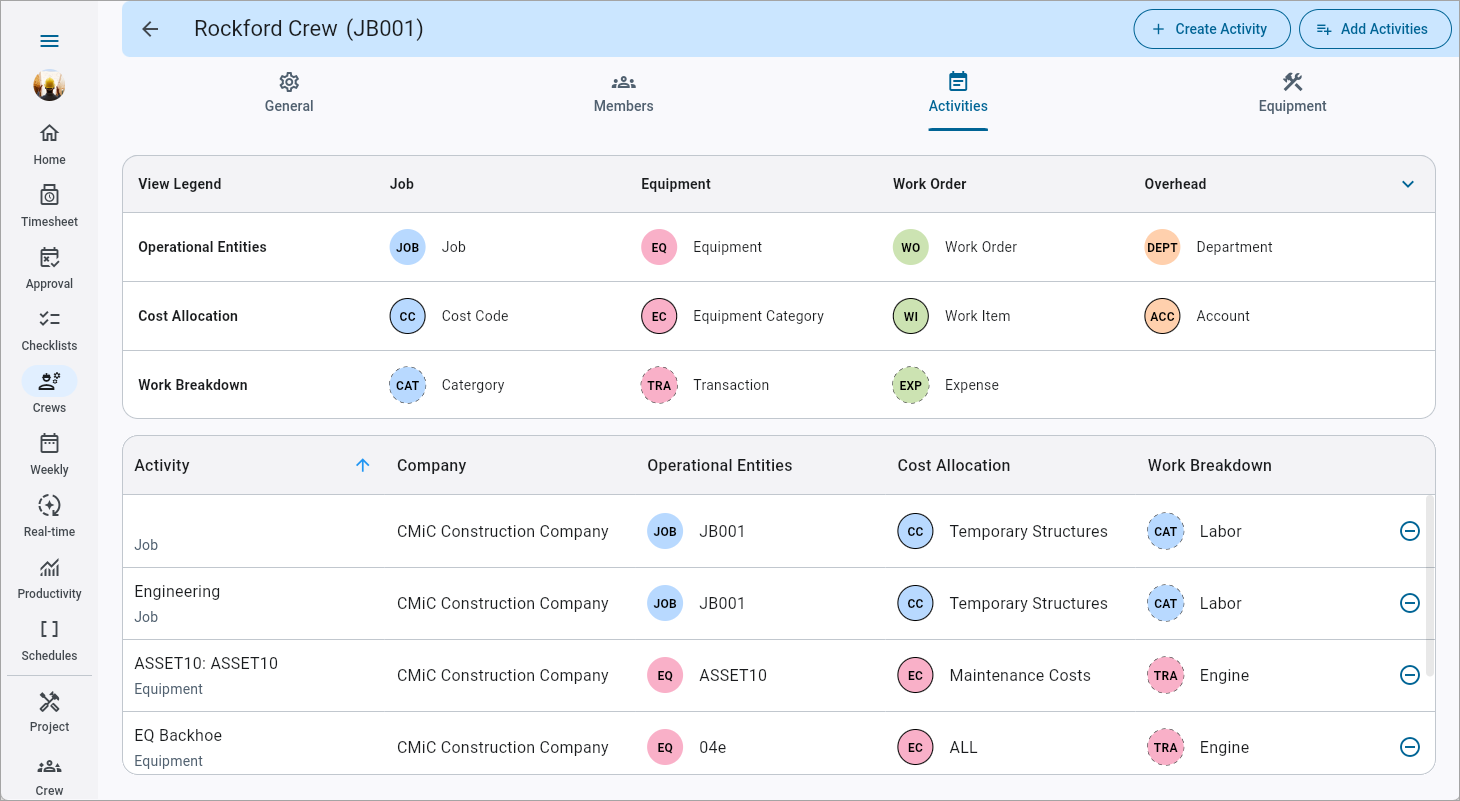Image resolution: width=1460 pixels, height=801 pixels.
Task: Open the Equipment tab
Action: point(1291,95)
